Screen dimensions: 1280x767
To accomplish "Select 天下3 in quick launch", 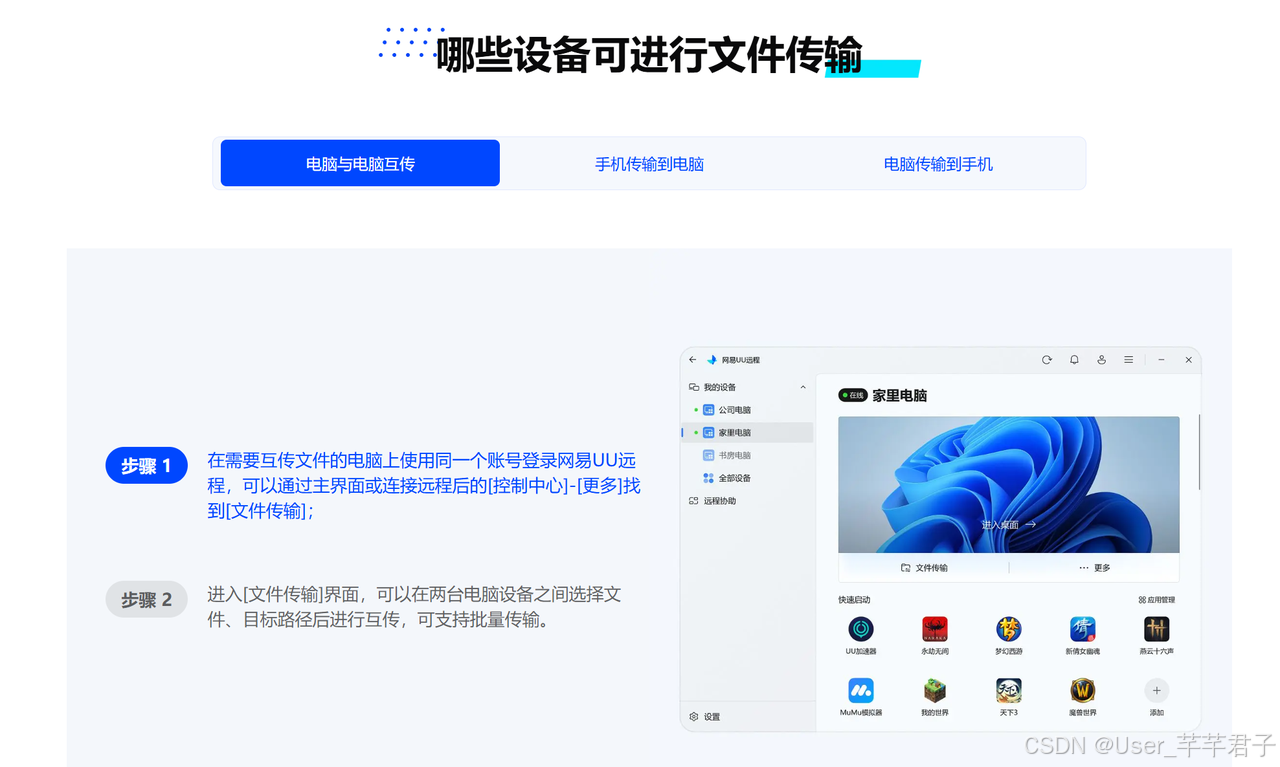I will 1008,692.
